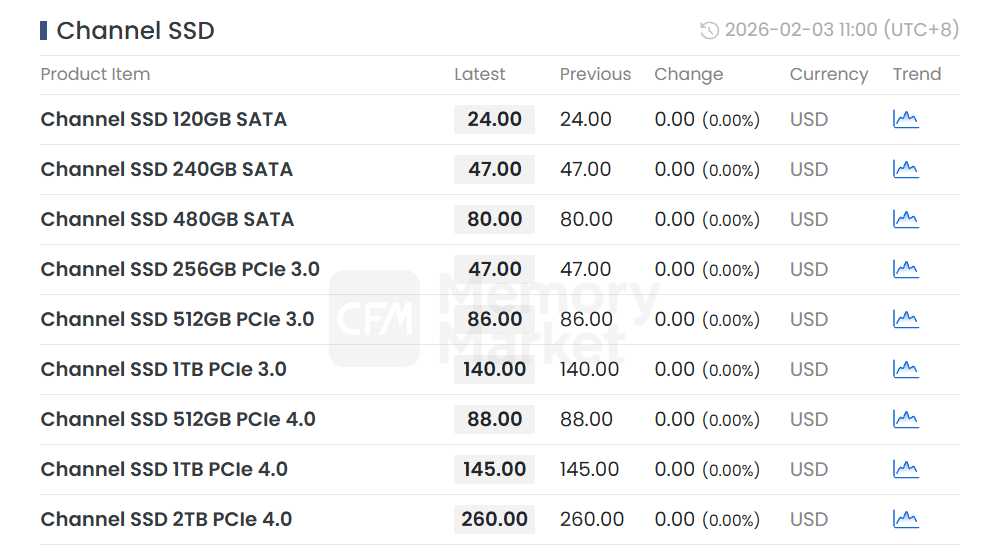Image resolution: width=1005 pixels, height=560 pixels.
Task: Click the 2026-02-03 11:00 update timestamp
Action: click(x=841, y=31)
